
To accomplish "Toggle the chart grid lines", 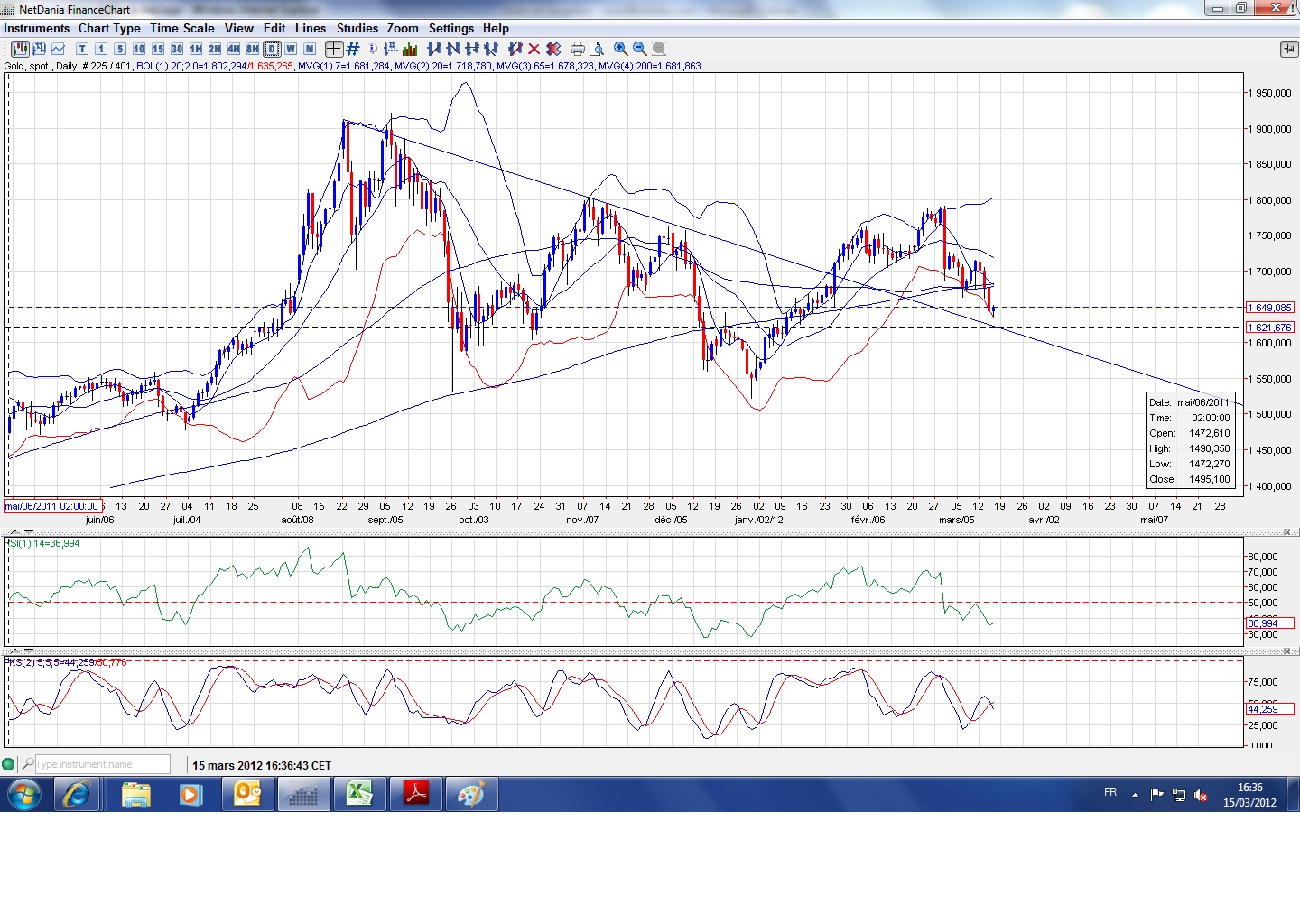I will tap(352, 48).
